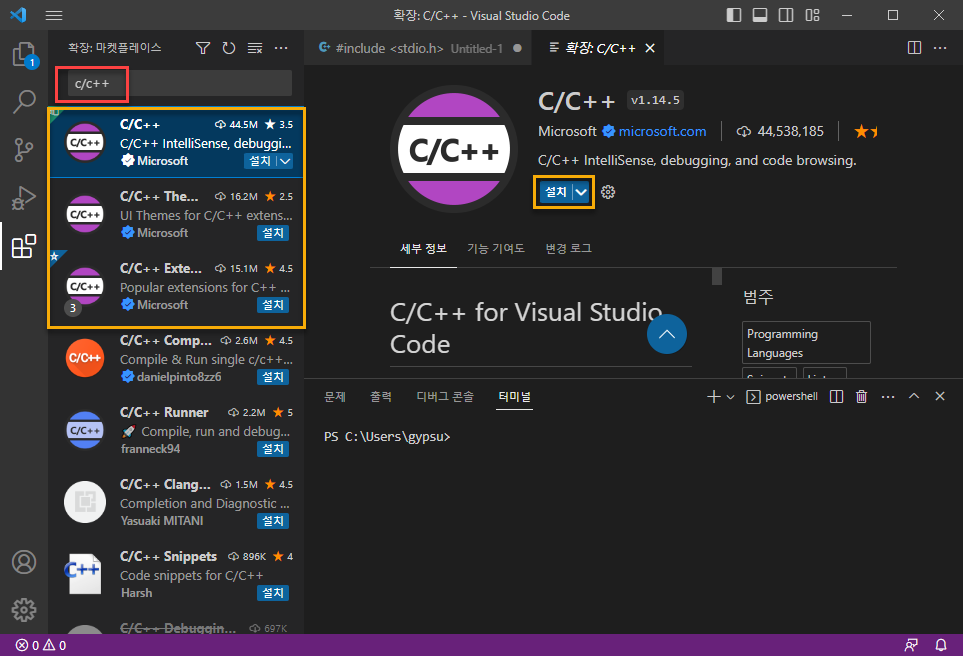Screen dimensions: 963x656
Task: Split the editor to the right
Action: point(914,48)
